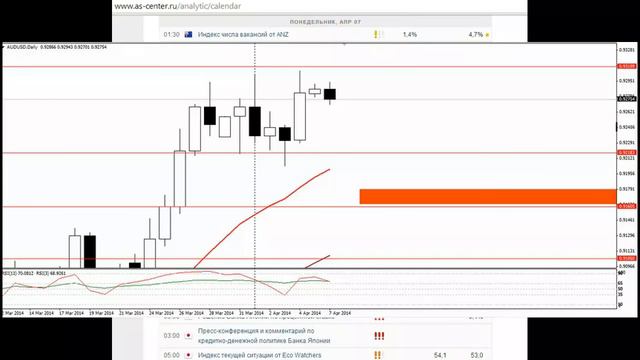Image resolution: width=640 pixels, height=360 pixels.
Task: Click the RSI indicator label in lower pane
Action: tap(34, 273)
